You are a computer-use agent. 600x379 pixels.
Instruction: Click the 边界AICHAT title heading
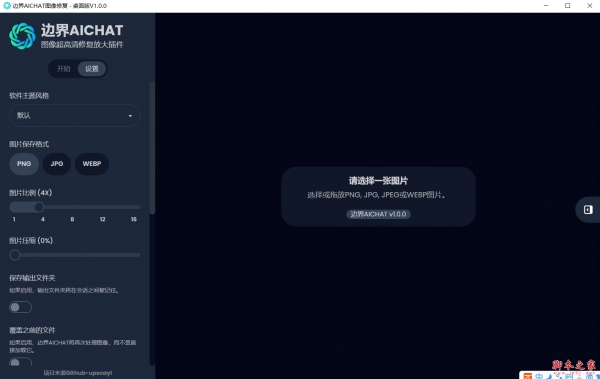coord(82,30)
